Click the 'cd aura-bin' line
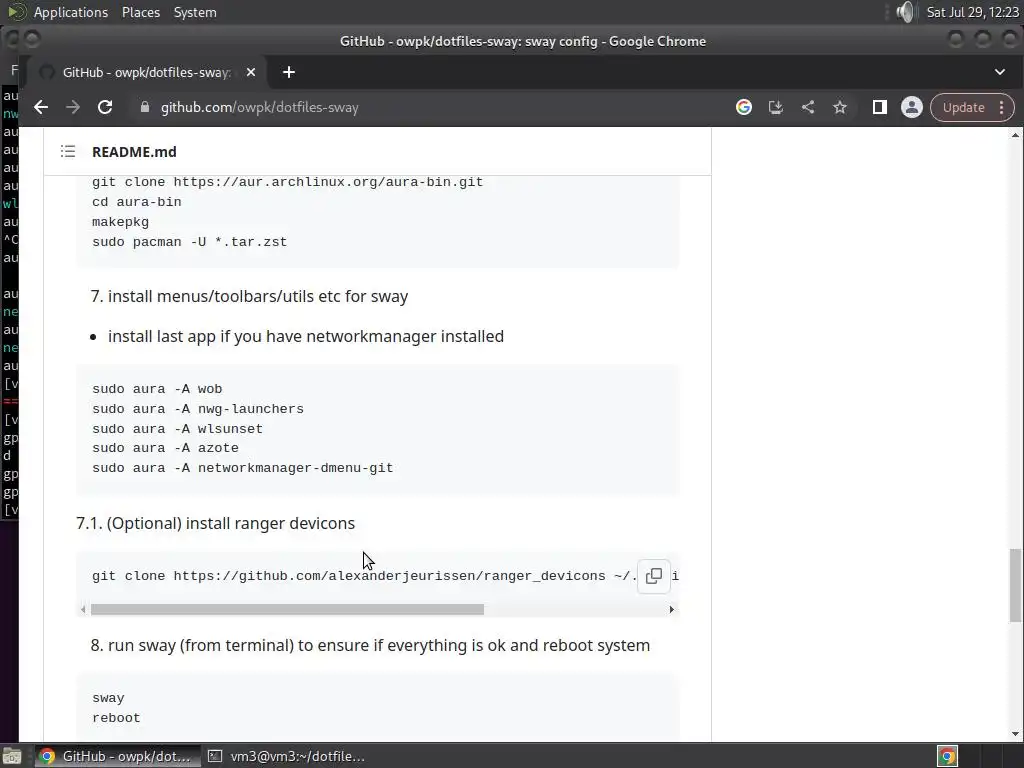 (x=136, y=202)
